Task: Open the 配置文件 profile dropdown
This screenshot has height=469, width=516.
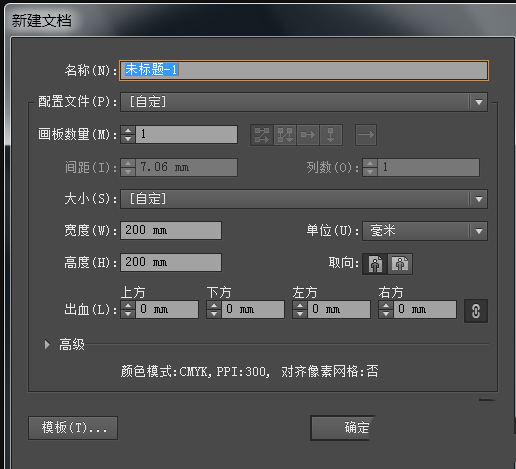Action: pyautogui.click(x=304, y=102)
